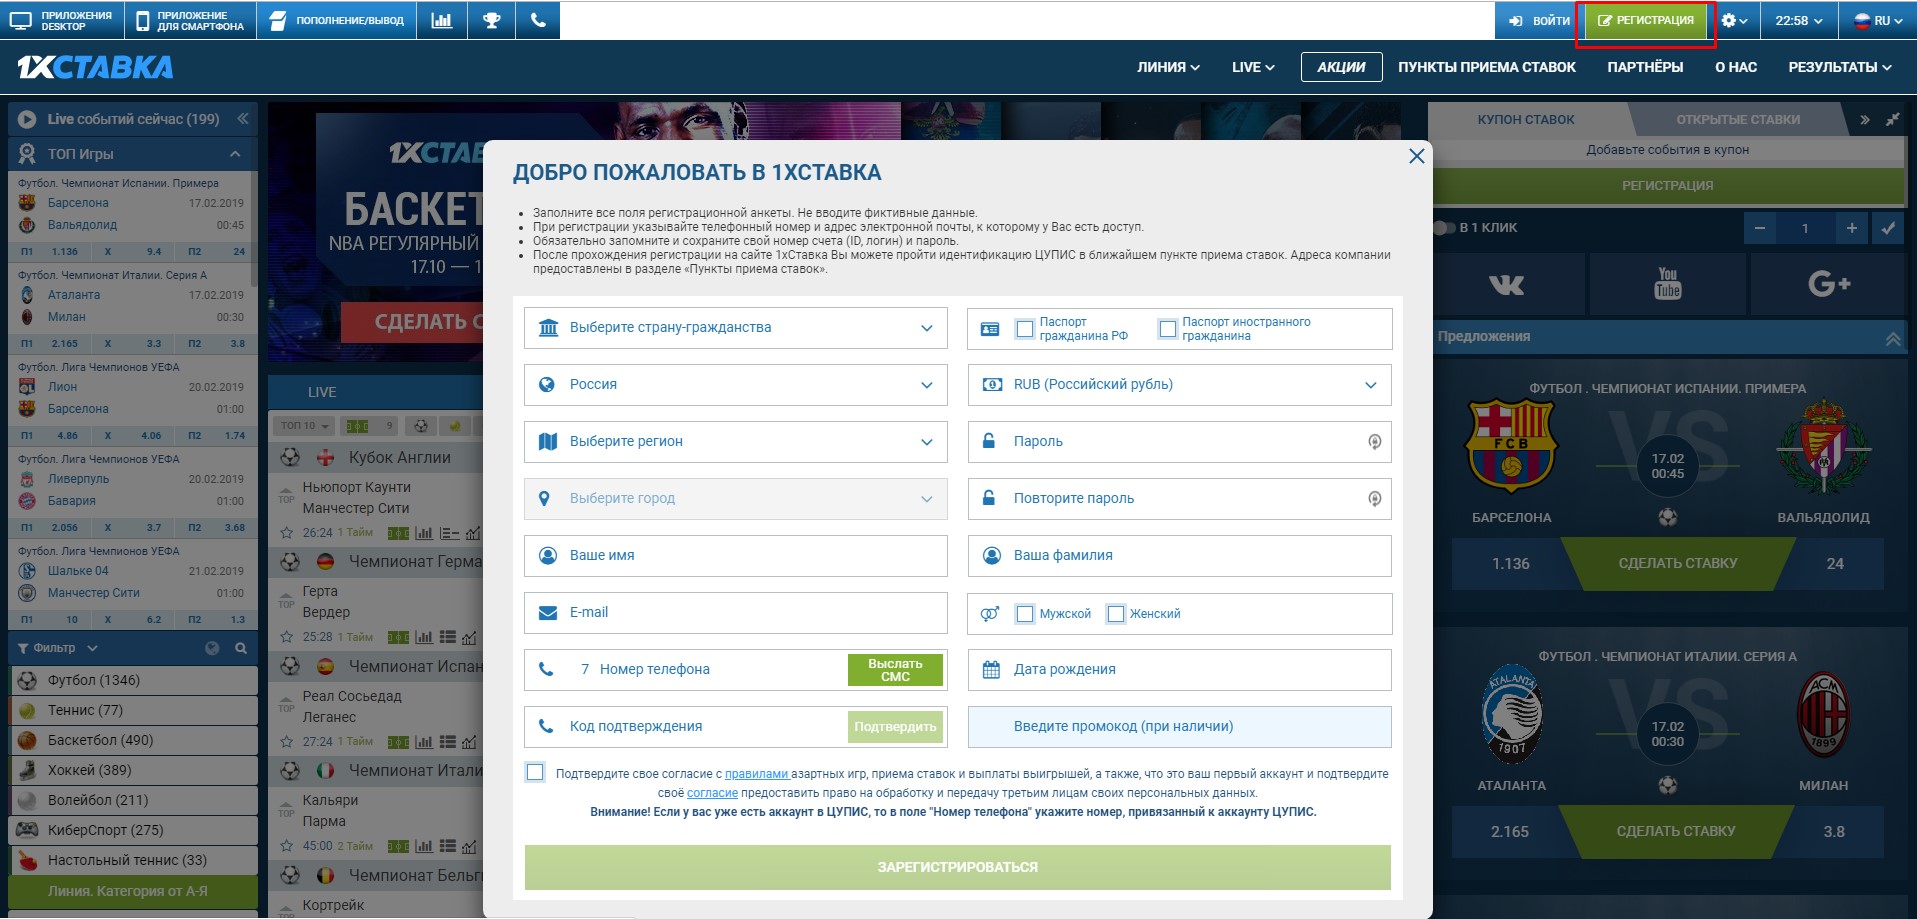Open the правилами link
1917x919 pixels.
coord(756,774)
